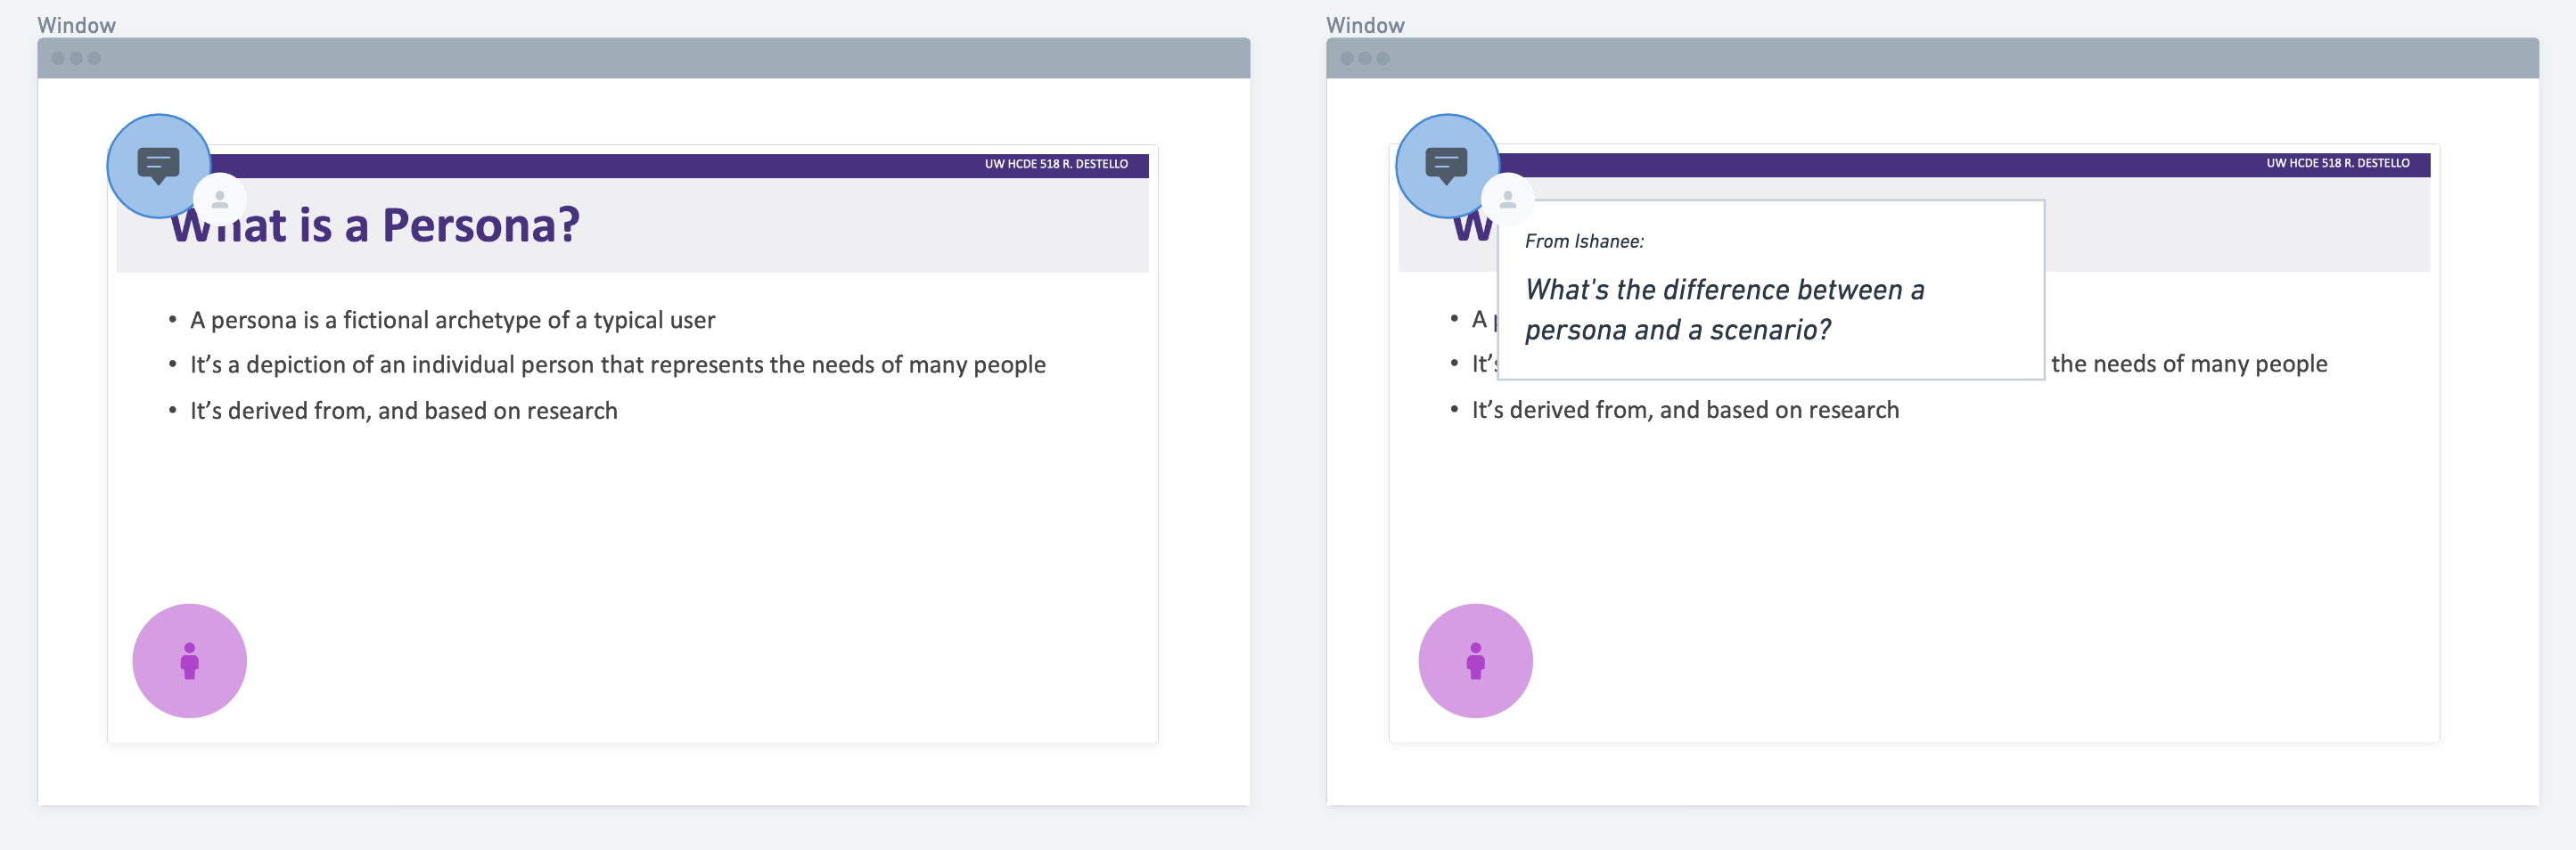Click the left "Window" label
The image size is (2576, 850).
coord(77,25)
